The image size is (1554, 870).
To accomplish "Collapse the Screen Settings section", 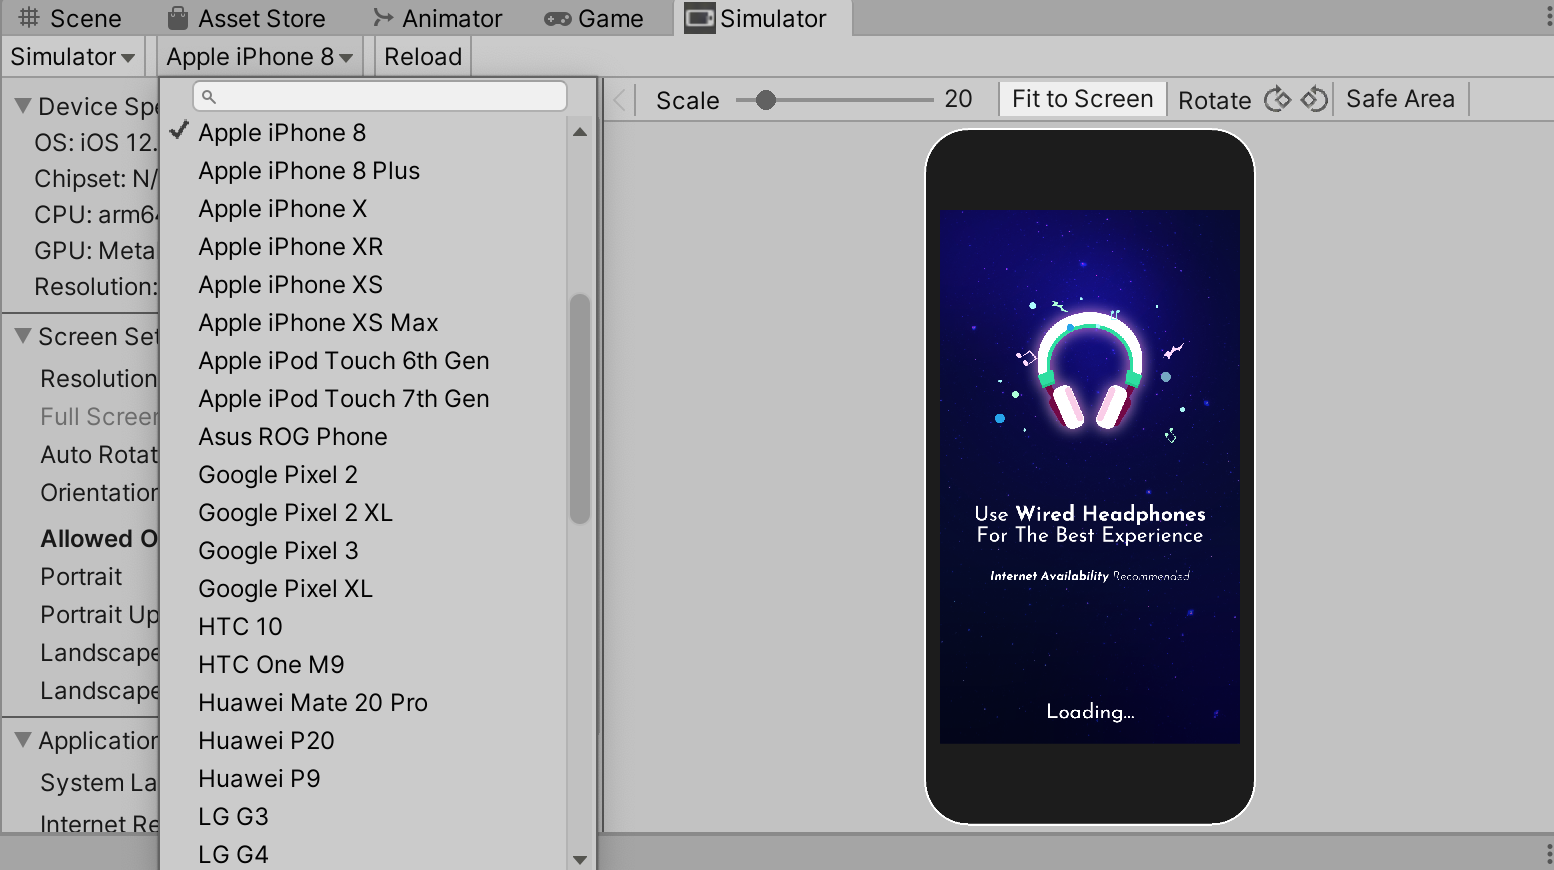I will click(21, 336).
